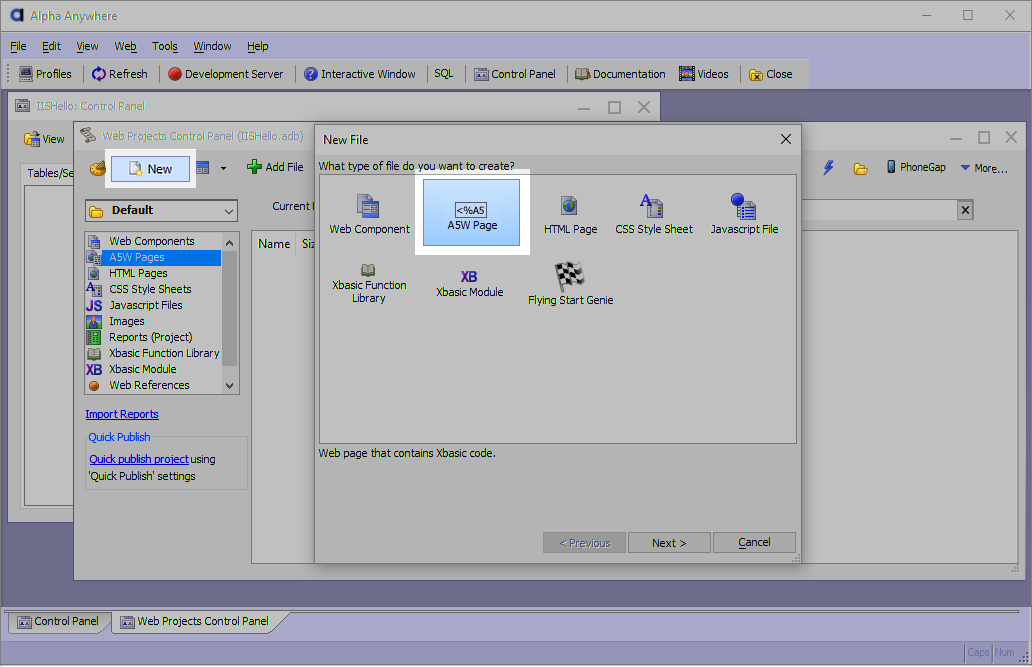The width and height of the screenshot is (1032, 667).
Task: Open the Tools menu
Action: tap(165, 46)
